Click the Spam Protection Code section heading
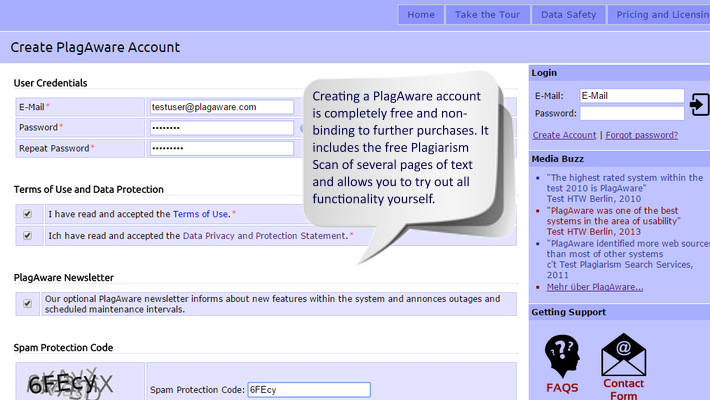710x400 pixels. [x=63, y=347]
